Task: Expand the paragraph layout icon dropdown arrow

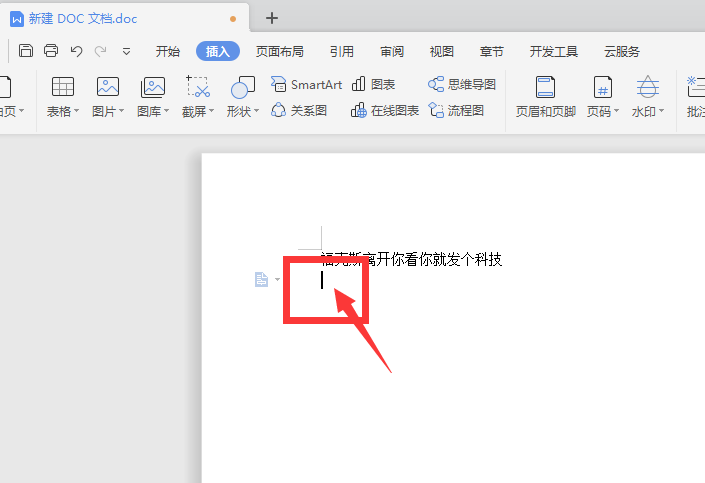Action: (277, 279)
